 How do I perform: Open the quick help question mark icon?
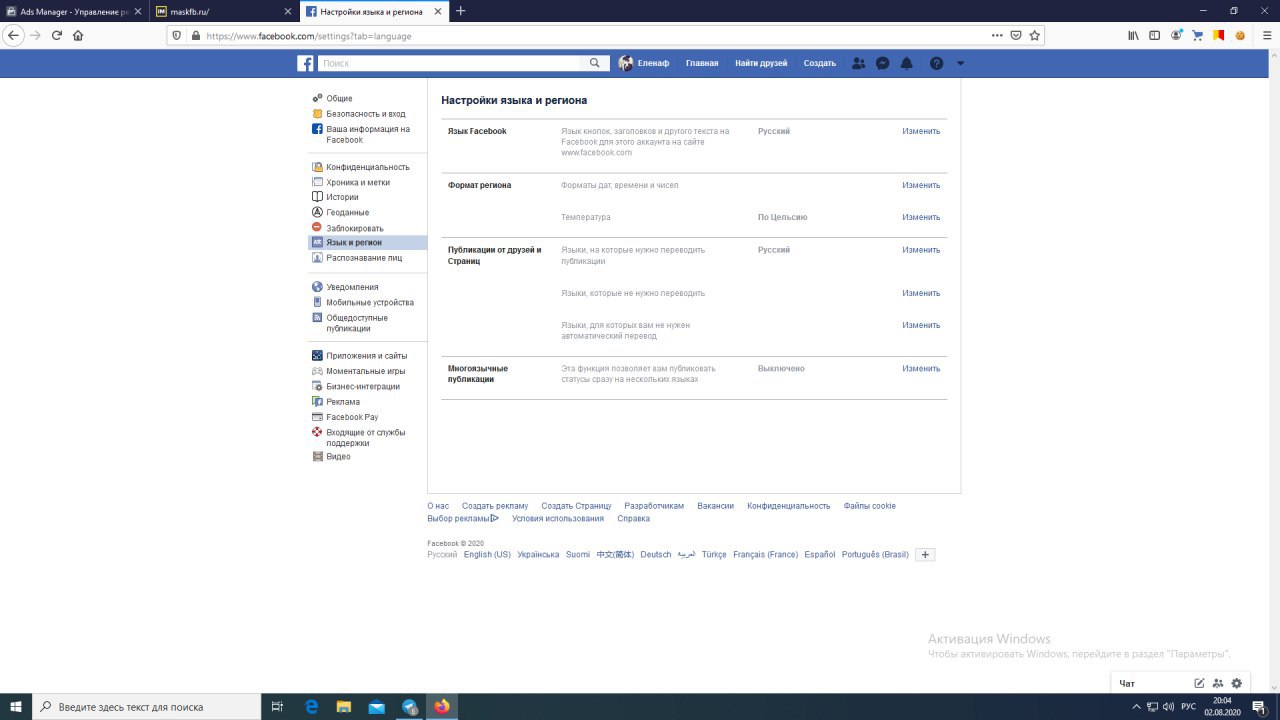coord(936,63)
